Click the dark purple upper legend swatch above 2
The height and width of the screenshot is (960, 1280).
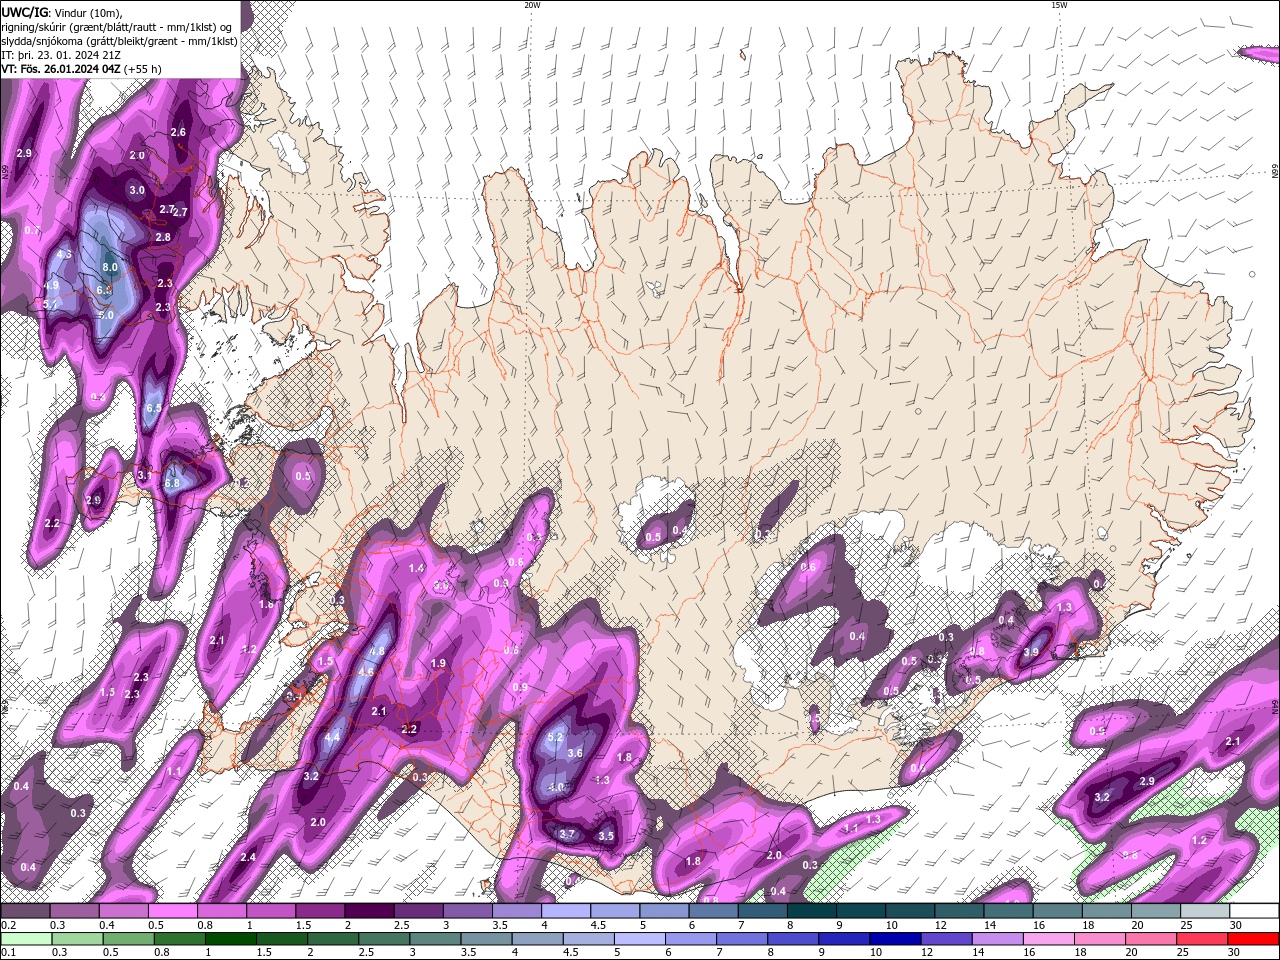(369, 911)
